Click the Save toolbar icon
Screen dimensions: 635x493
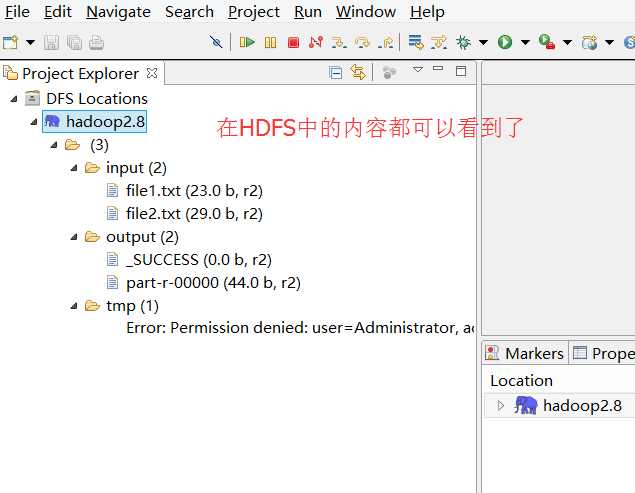[x=51, y=43]
